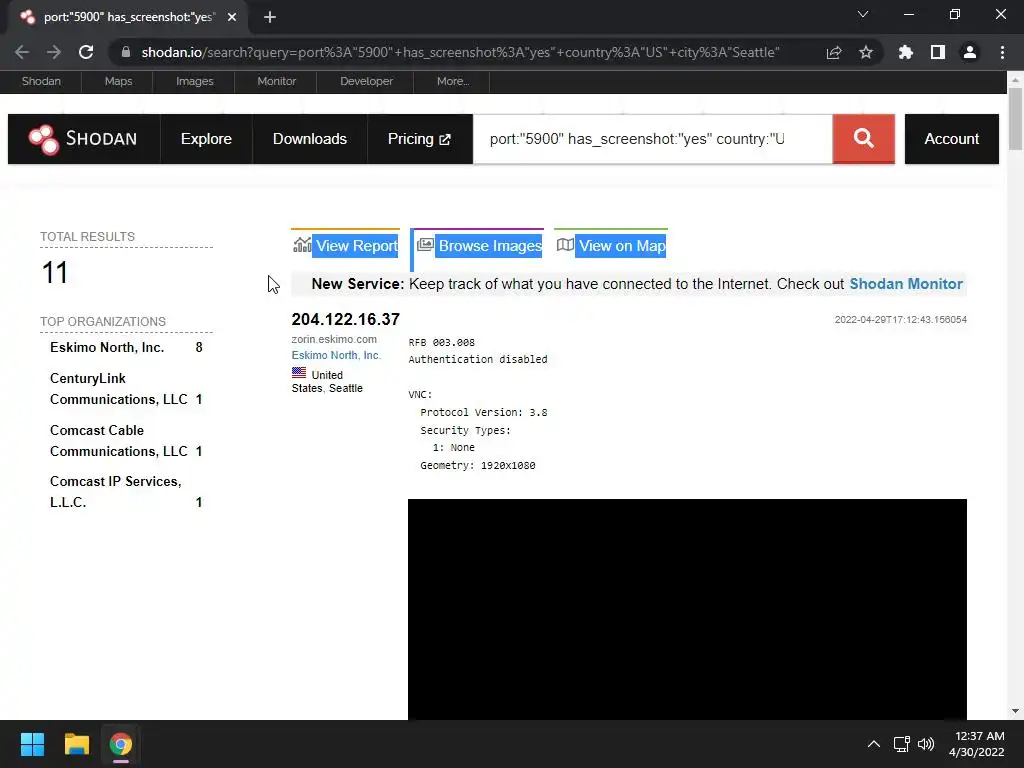This screenshot has width=1024, height=768.
Task: Reload the page with refresh icon
Action: pyautogui.click(x=86, y=52)
